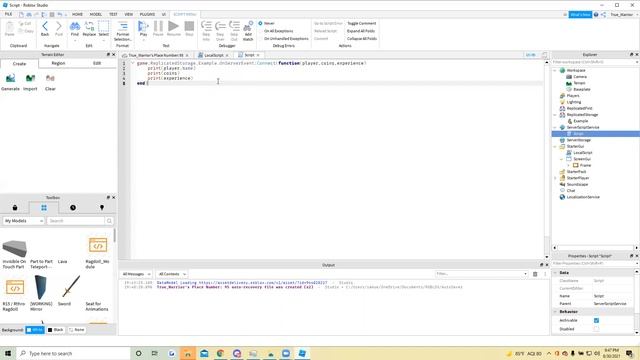Expand the Frame tree node

pyautogui.click(x=569, y=165)
